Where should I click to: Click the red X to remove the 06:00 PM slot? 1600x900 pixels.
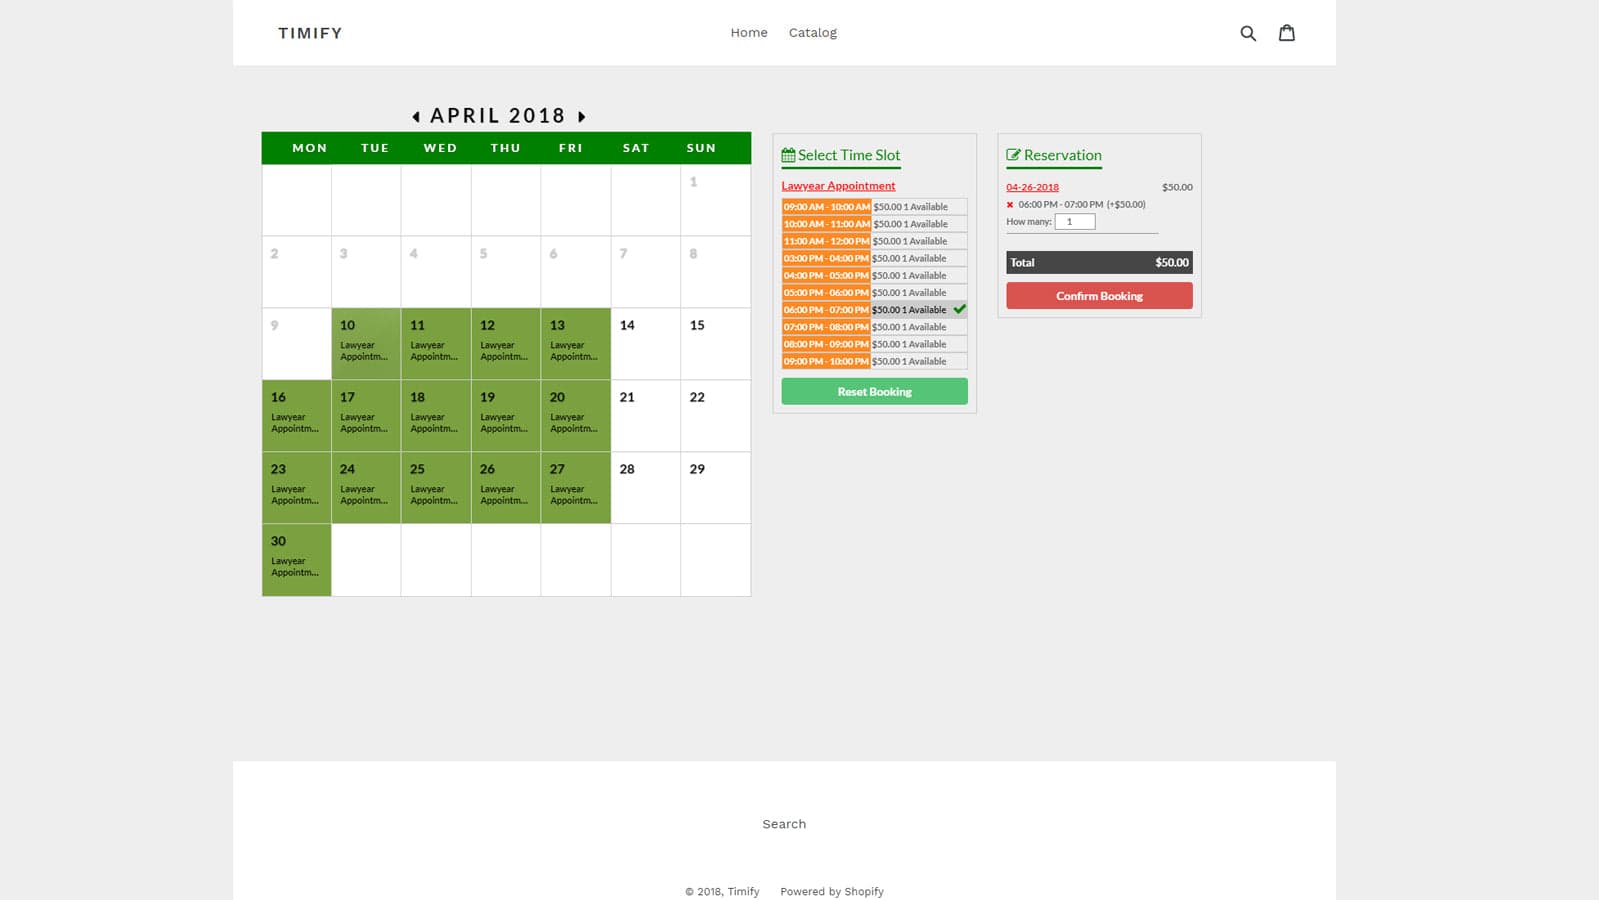tap(1009, 204)
